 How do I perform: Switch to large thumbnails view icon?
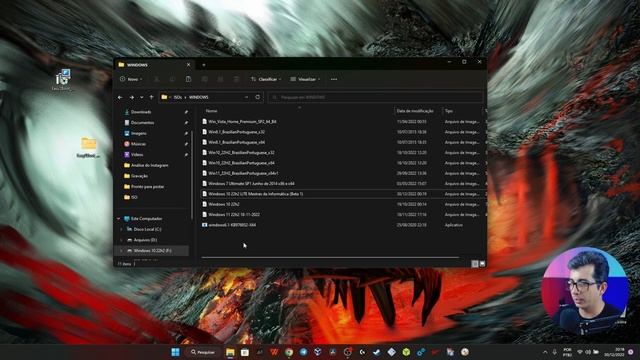(482, 264)
